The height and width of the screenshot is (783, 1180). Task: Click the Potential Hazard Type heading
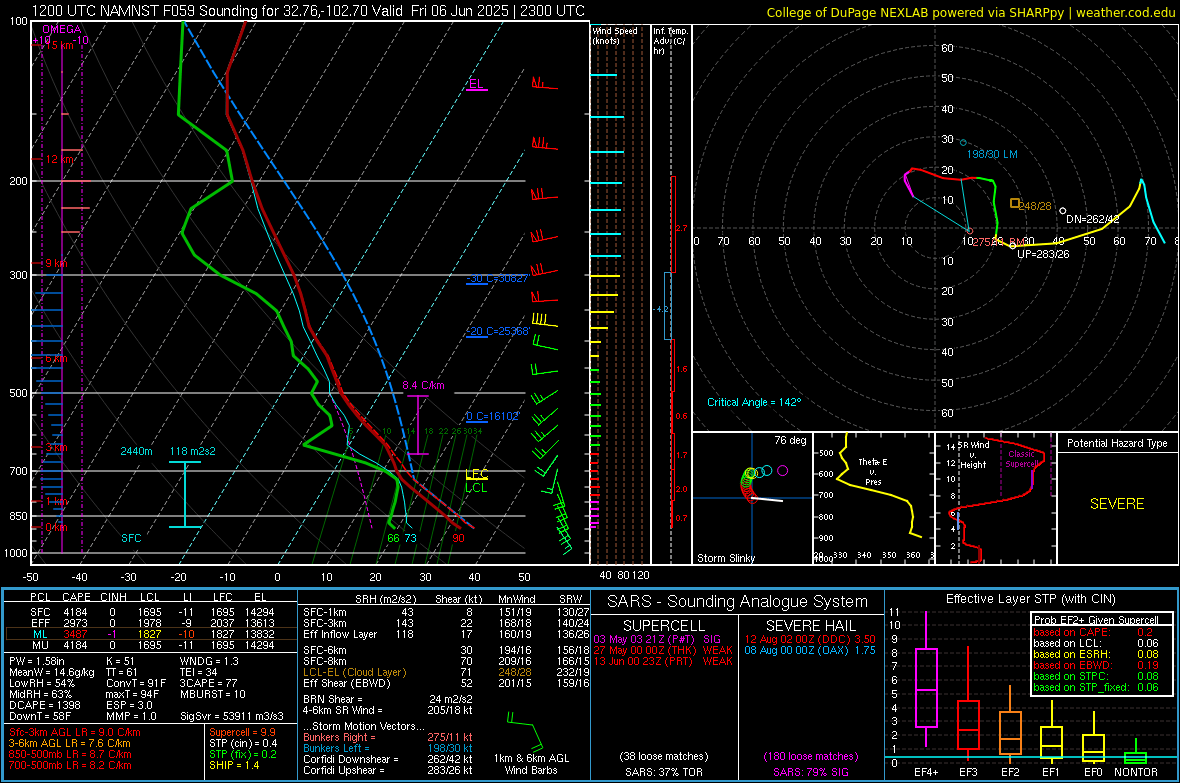(x=1117, y=443)
